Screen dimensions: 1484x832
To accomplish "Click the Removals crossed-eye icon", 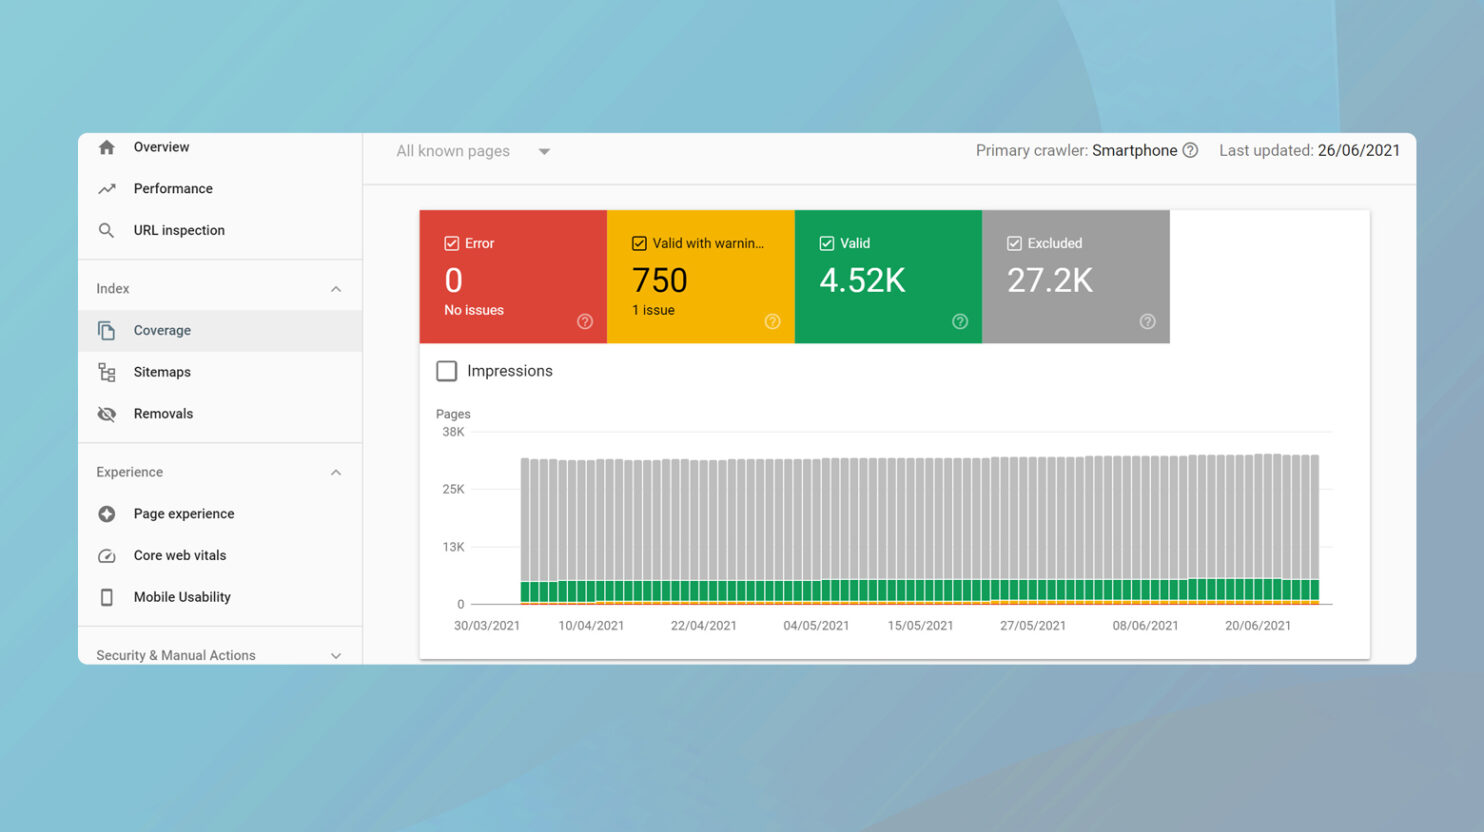I will [x=107, y=414].
